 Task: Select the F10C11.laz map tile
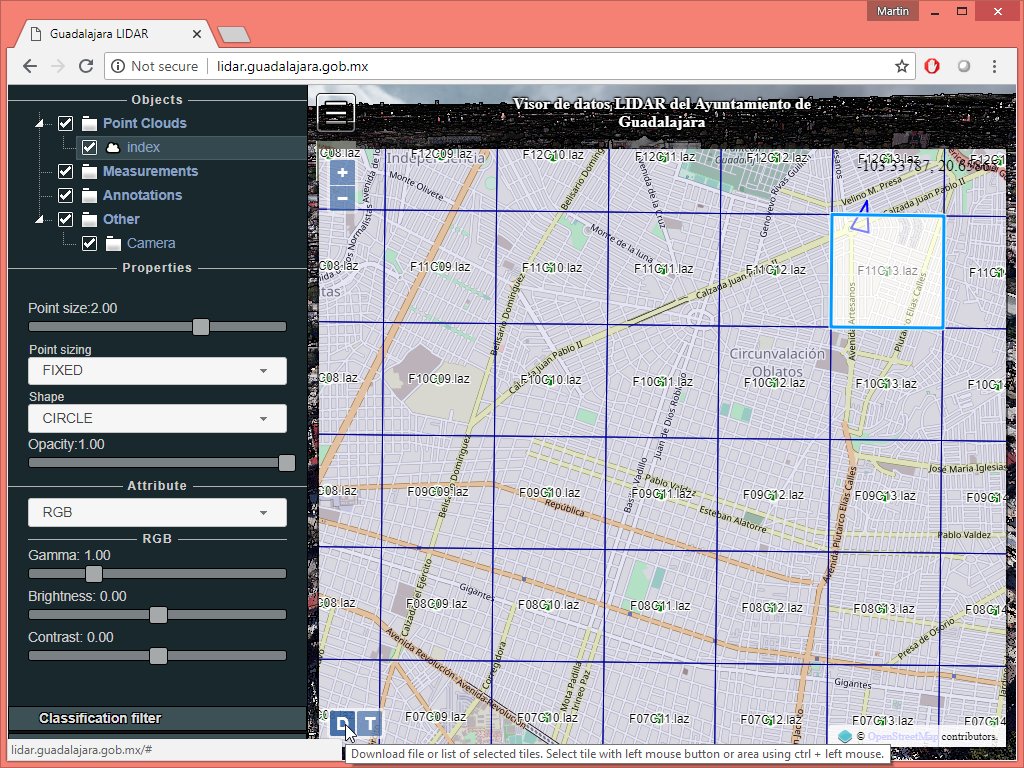[x=662, y=382]
